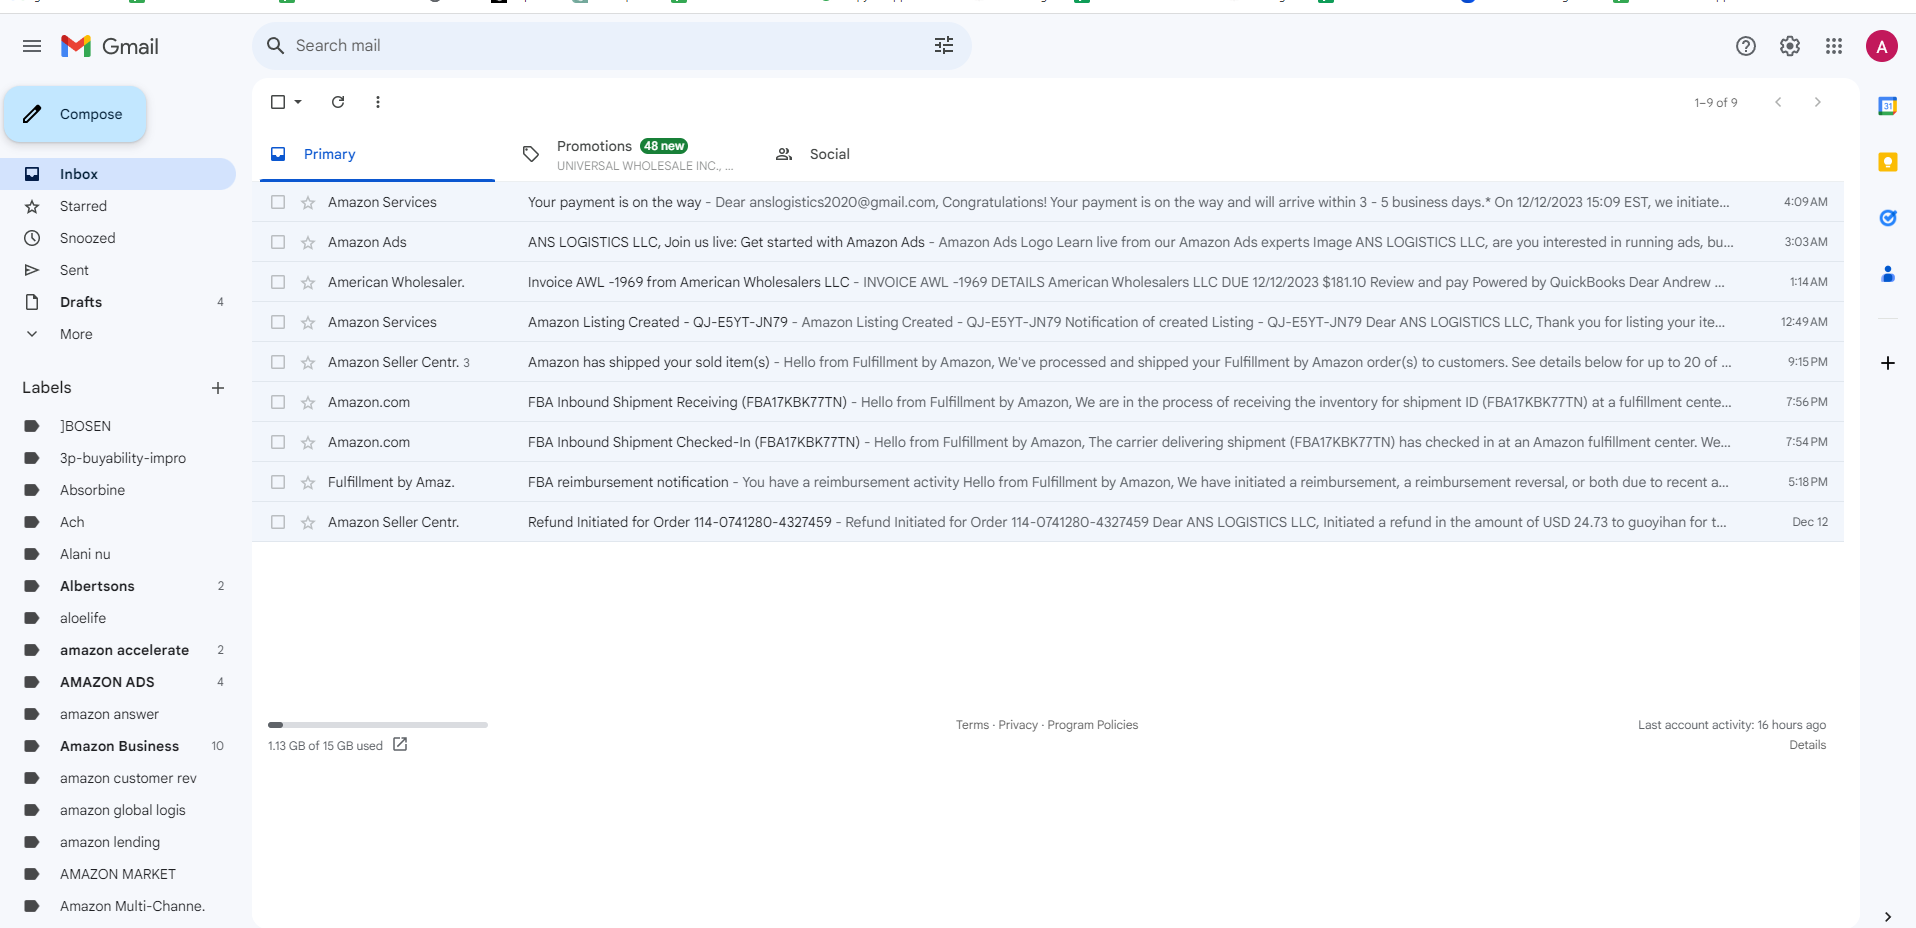Open Google Tasks side panel
The image size is (1916, 928).
point(1888,218)
